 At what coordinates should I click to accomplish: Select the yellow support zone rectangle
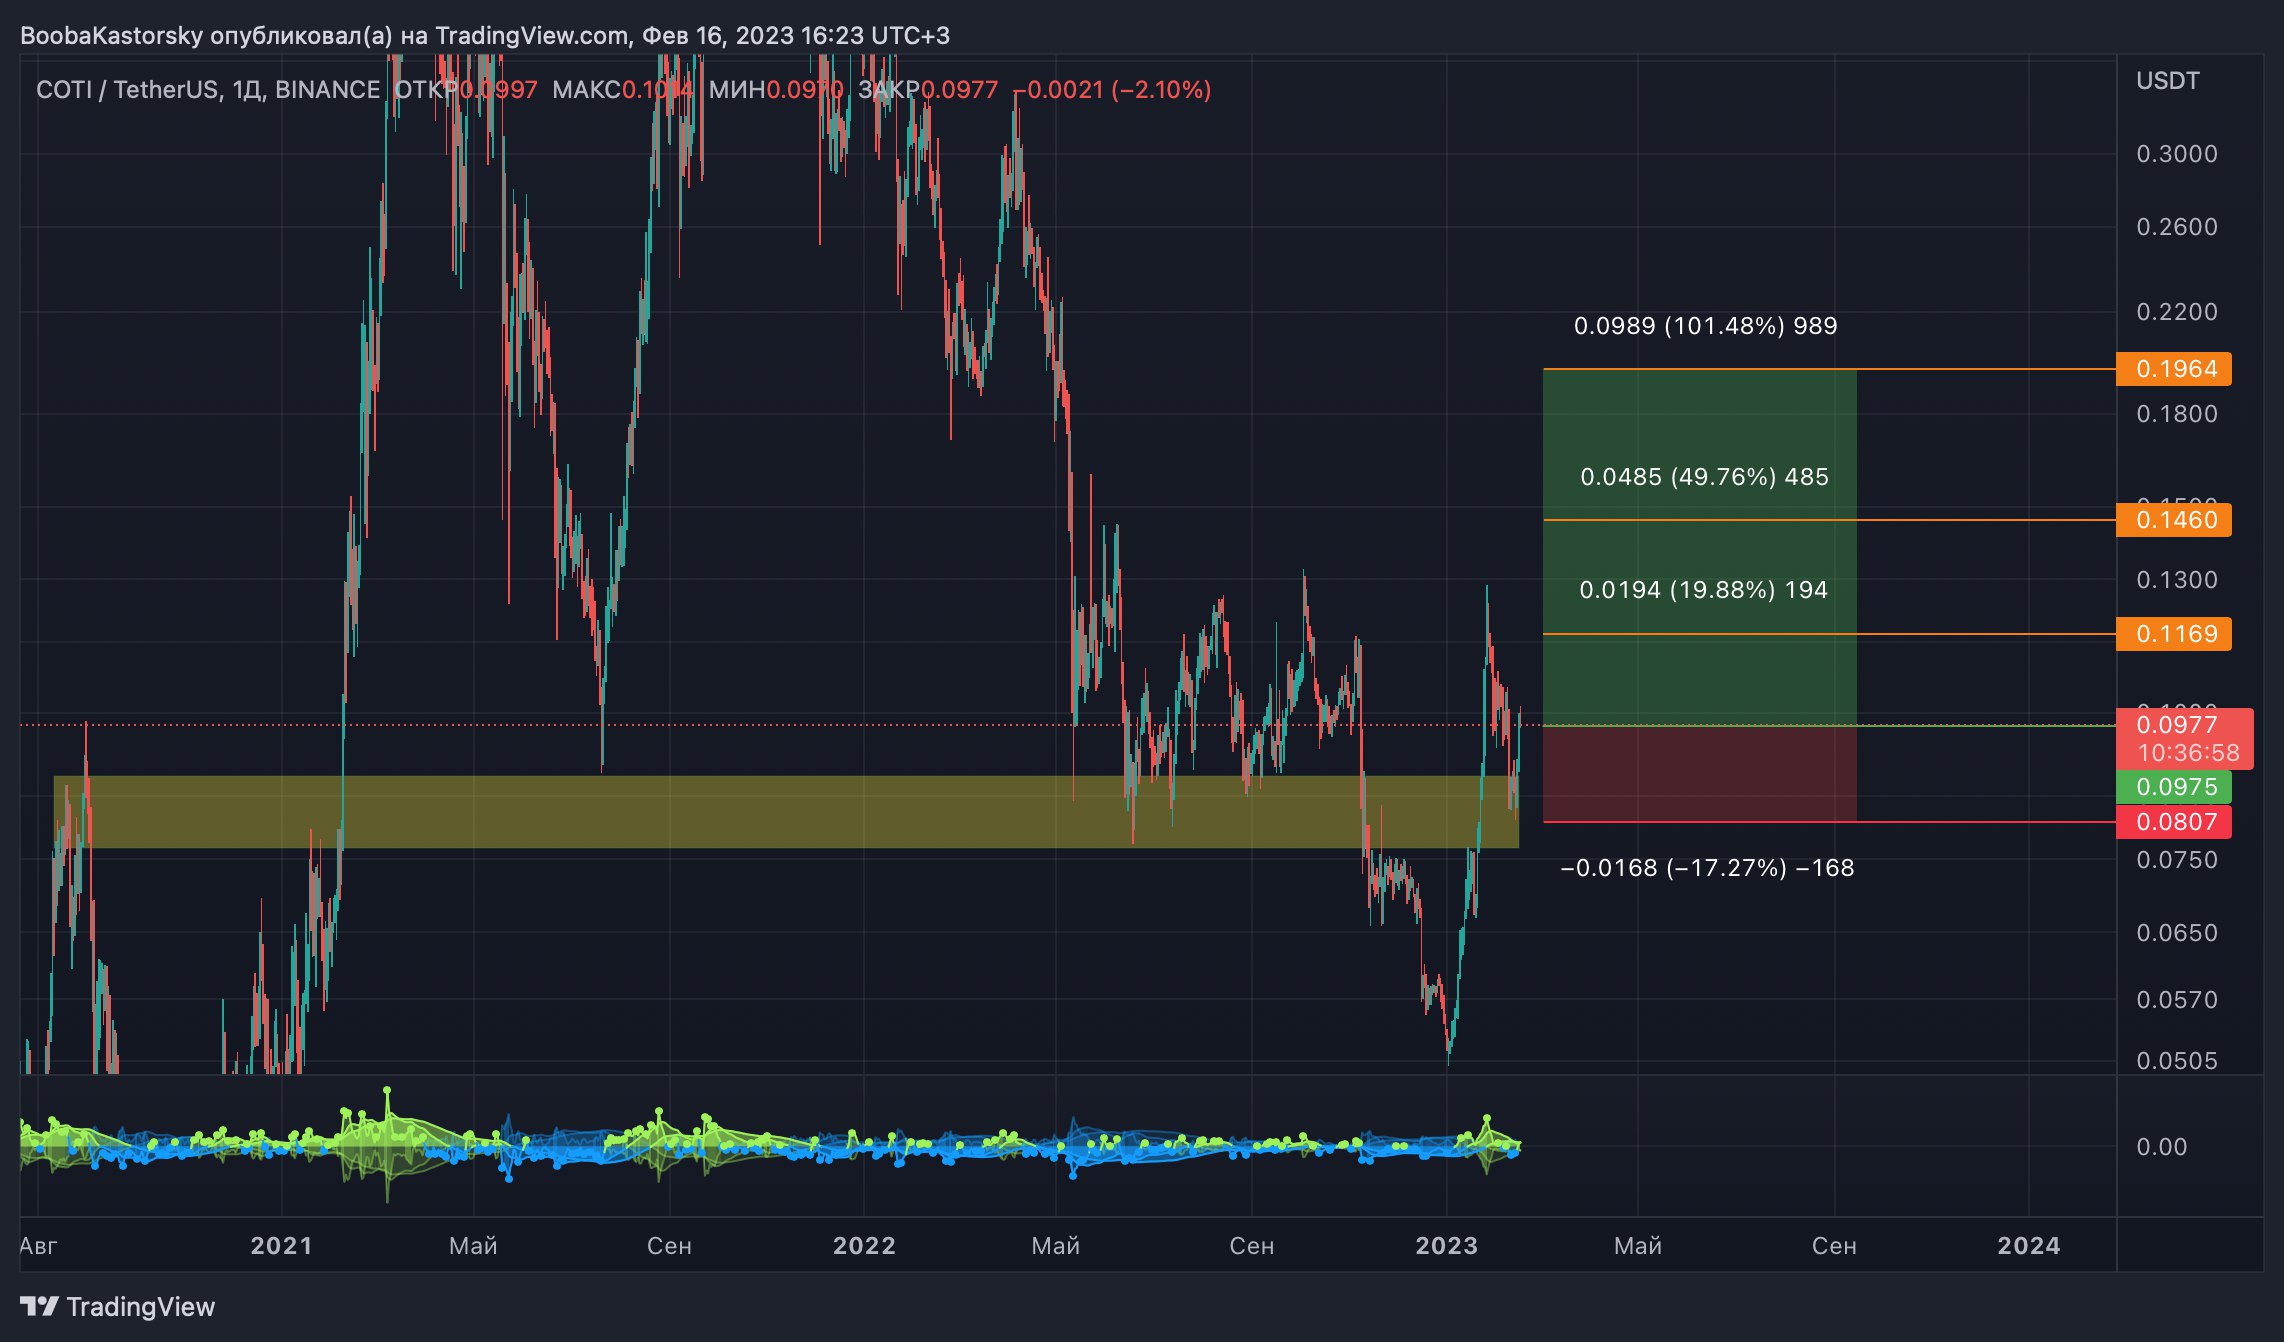786,812
